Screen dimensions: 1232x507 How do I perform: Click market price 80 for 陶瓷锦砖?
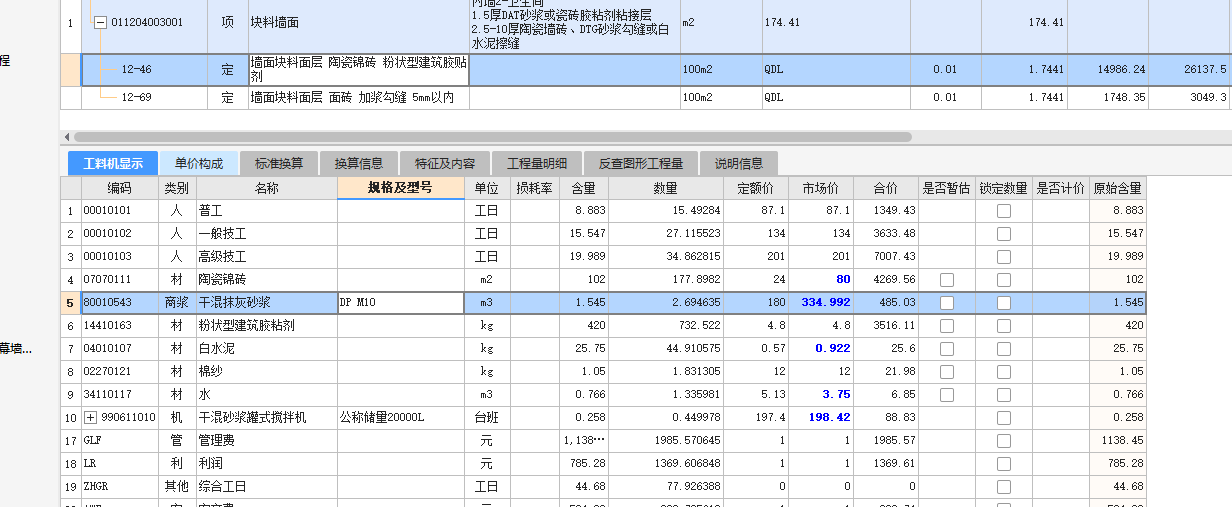[820, 279]
